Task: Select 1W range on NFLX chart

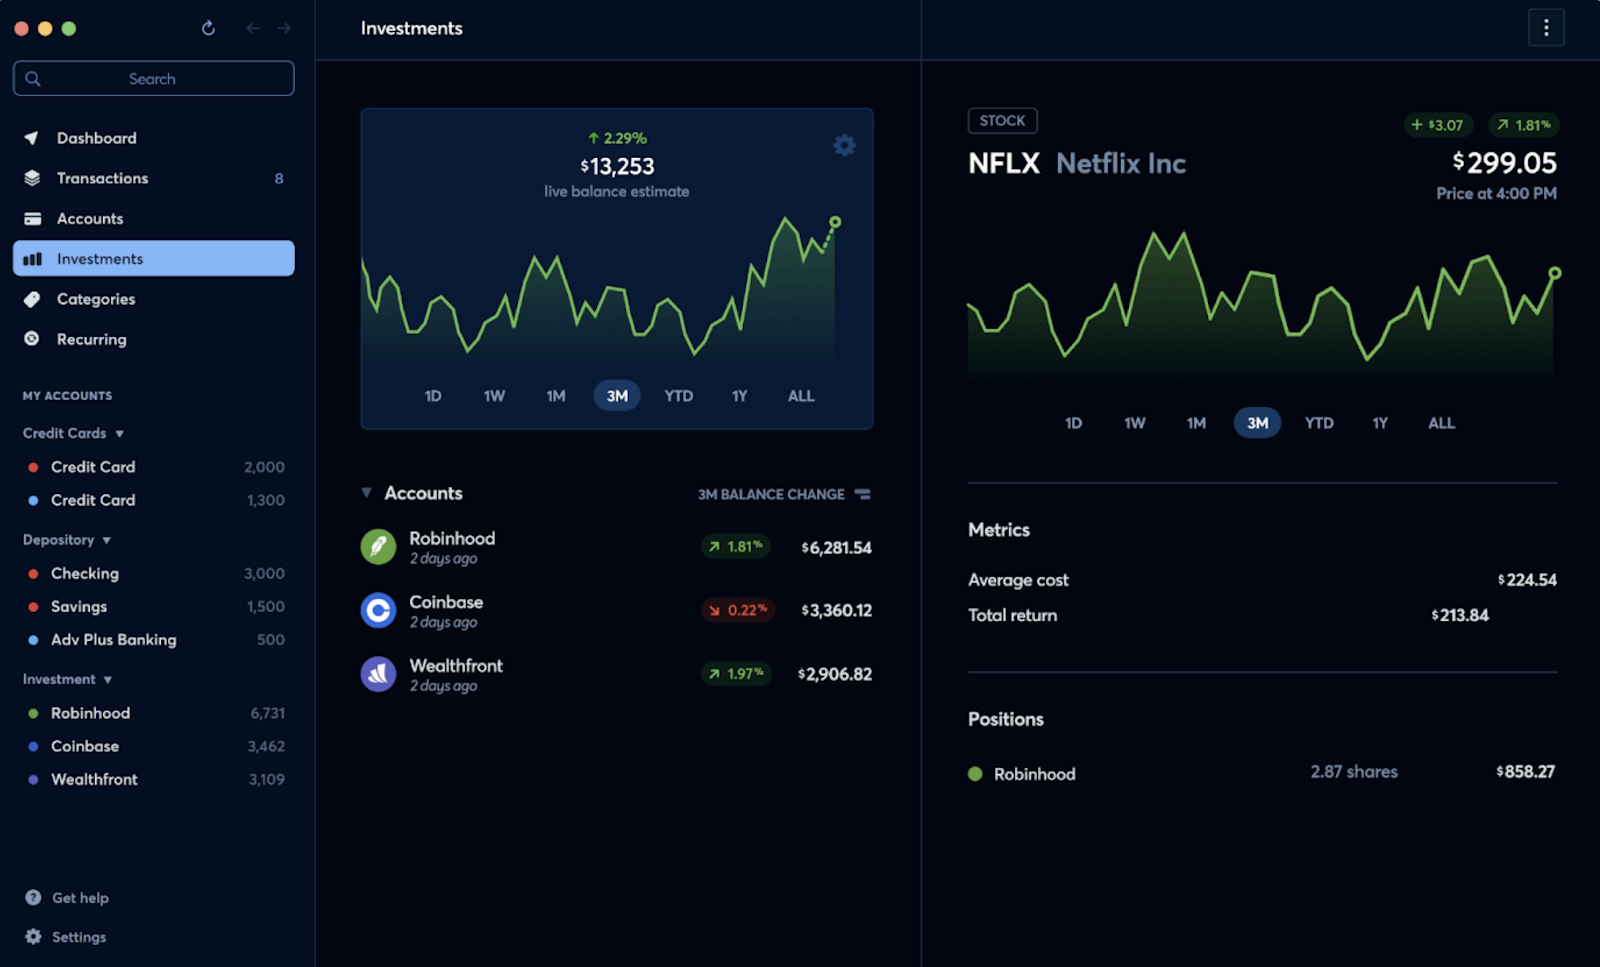Action: (1134, 423)
